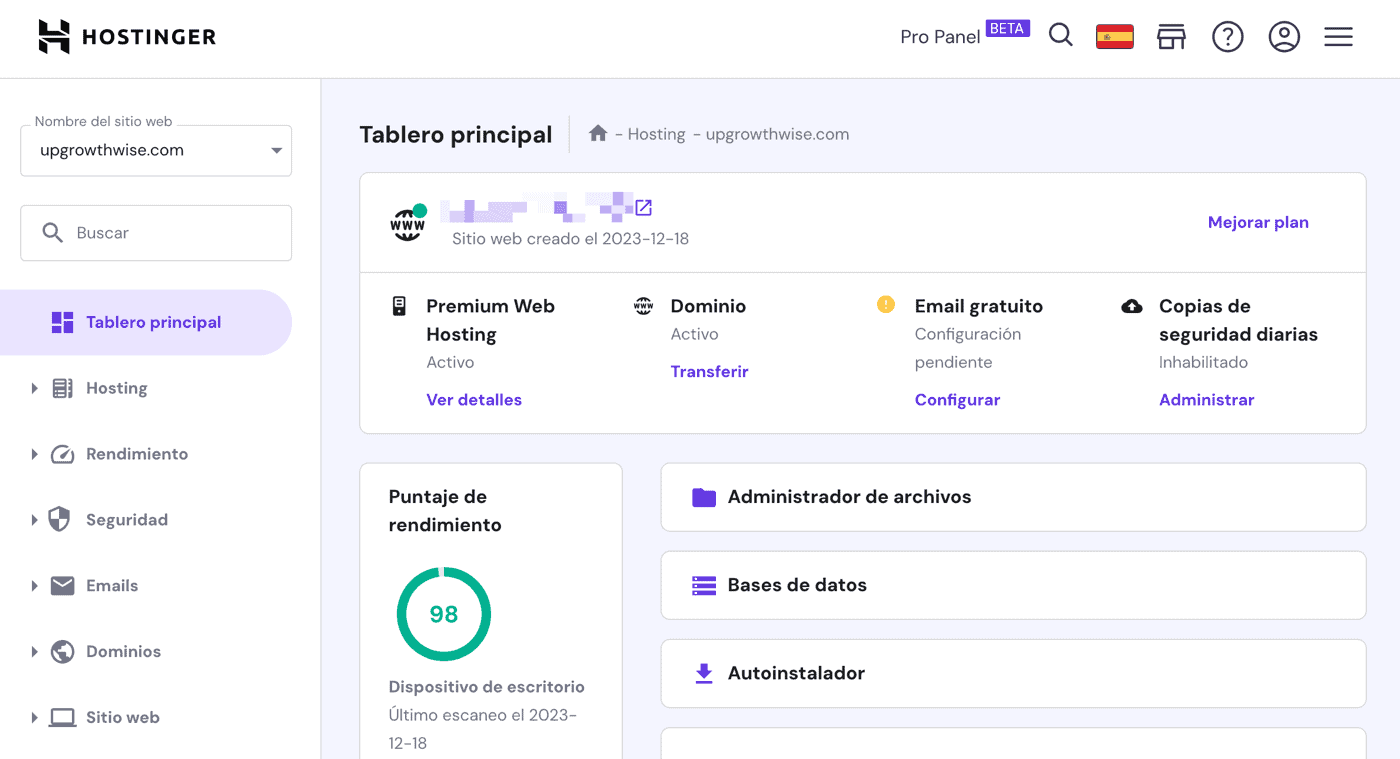1400x759 pixels.
Task: Click the Seguridad shield icon
Action: (60, 519)
